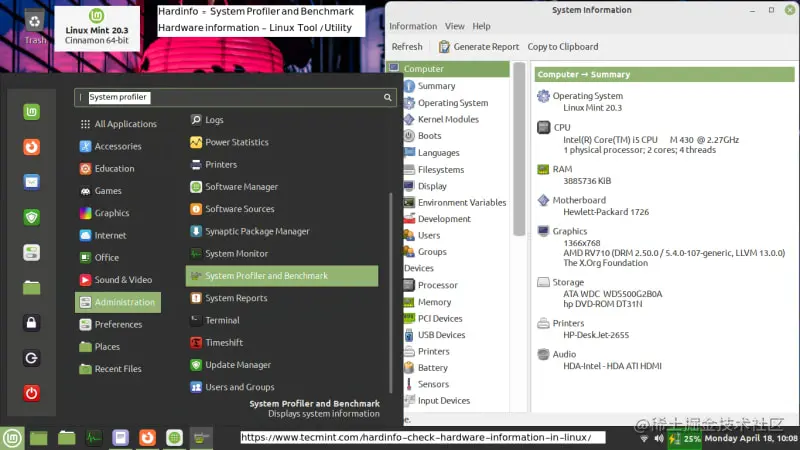Select the Computer node in the tree
The image size is (800, 450).
coord(448,69)
